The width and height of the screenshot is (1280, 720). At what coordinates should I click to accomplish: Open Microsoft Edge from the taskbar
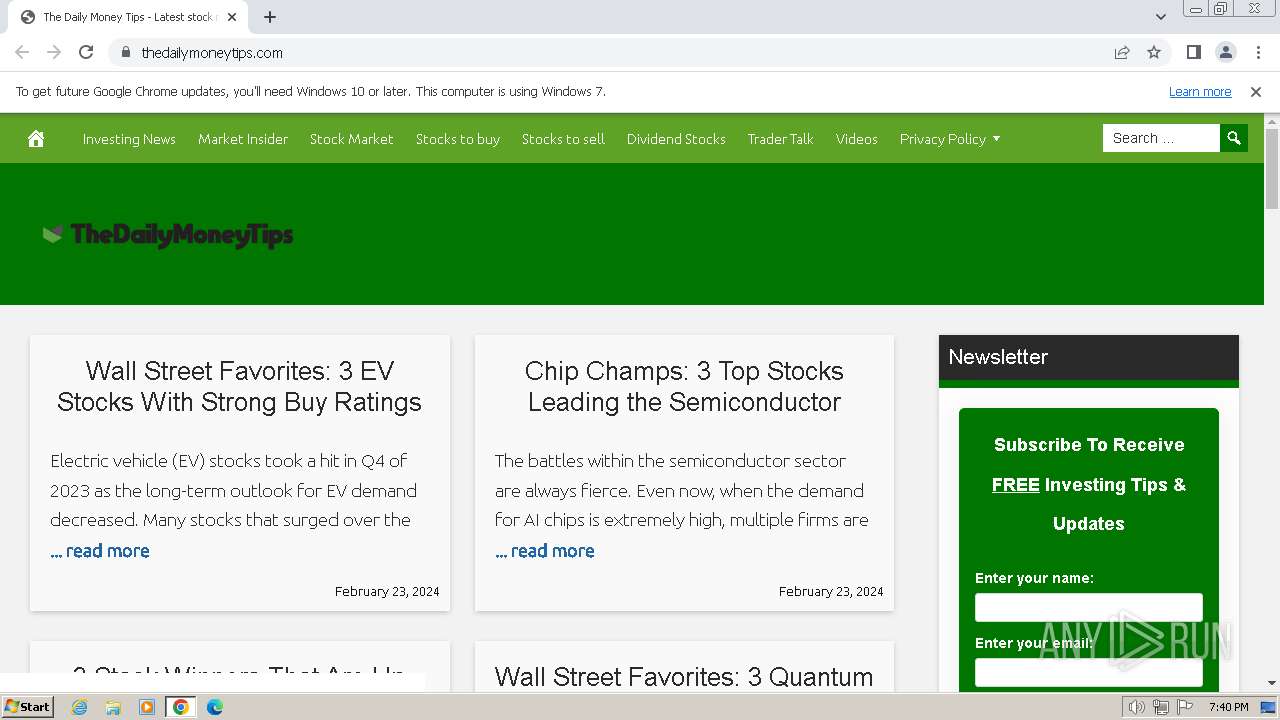pyautogui.click(x=215, y=707)
